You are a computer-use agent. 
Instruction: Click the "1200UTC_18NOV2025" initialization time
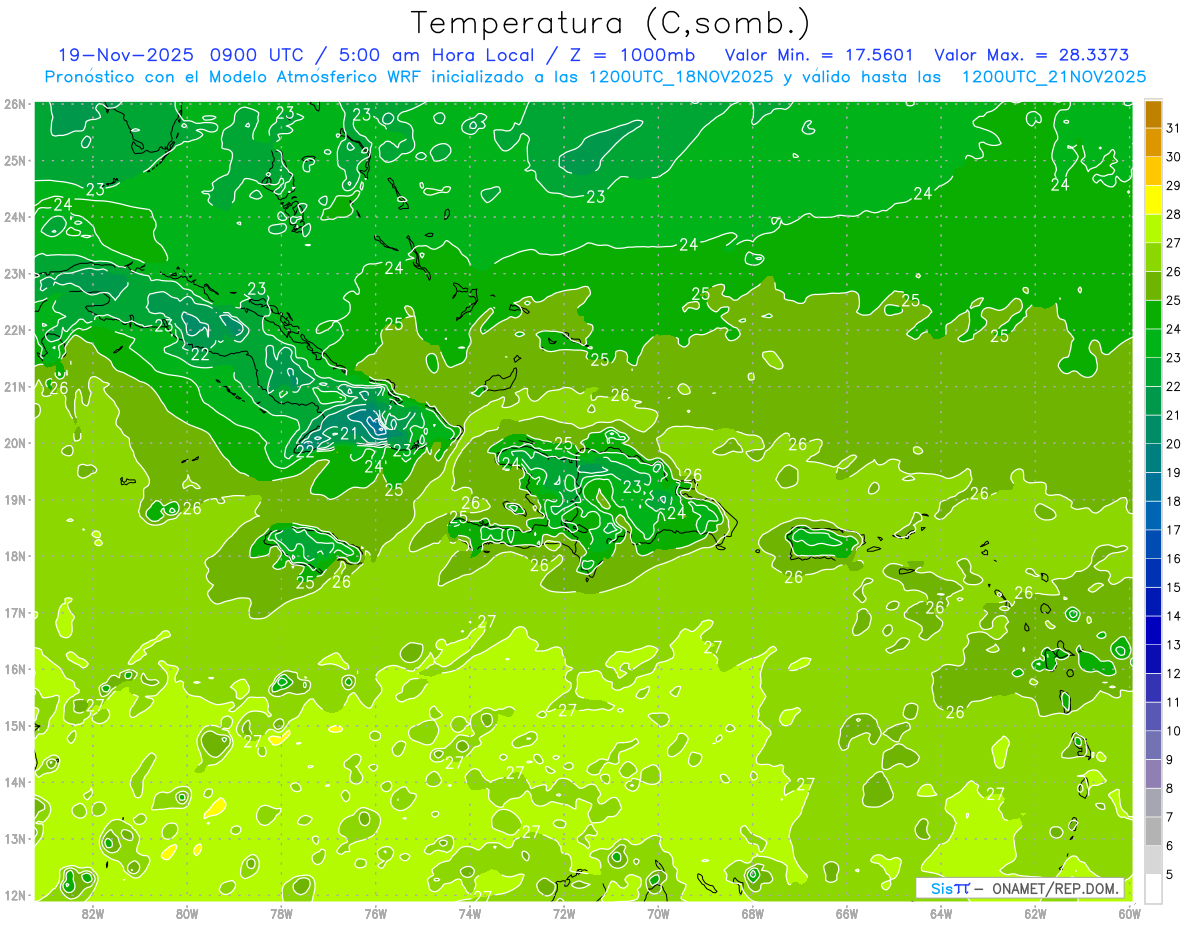tap(681, 77)
